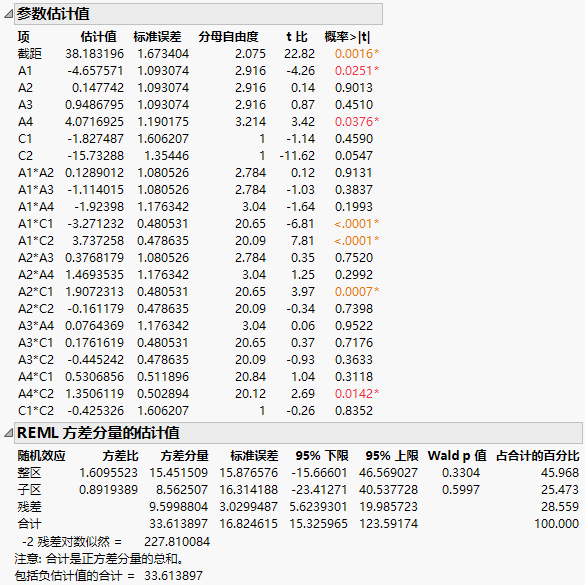
Task: Click the 整区 random effect row
Action: 29,473
